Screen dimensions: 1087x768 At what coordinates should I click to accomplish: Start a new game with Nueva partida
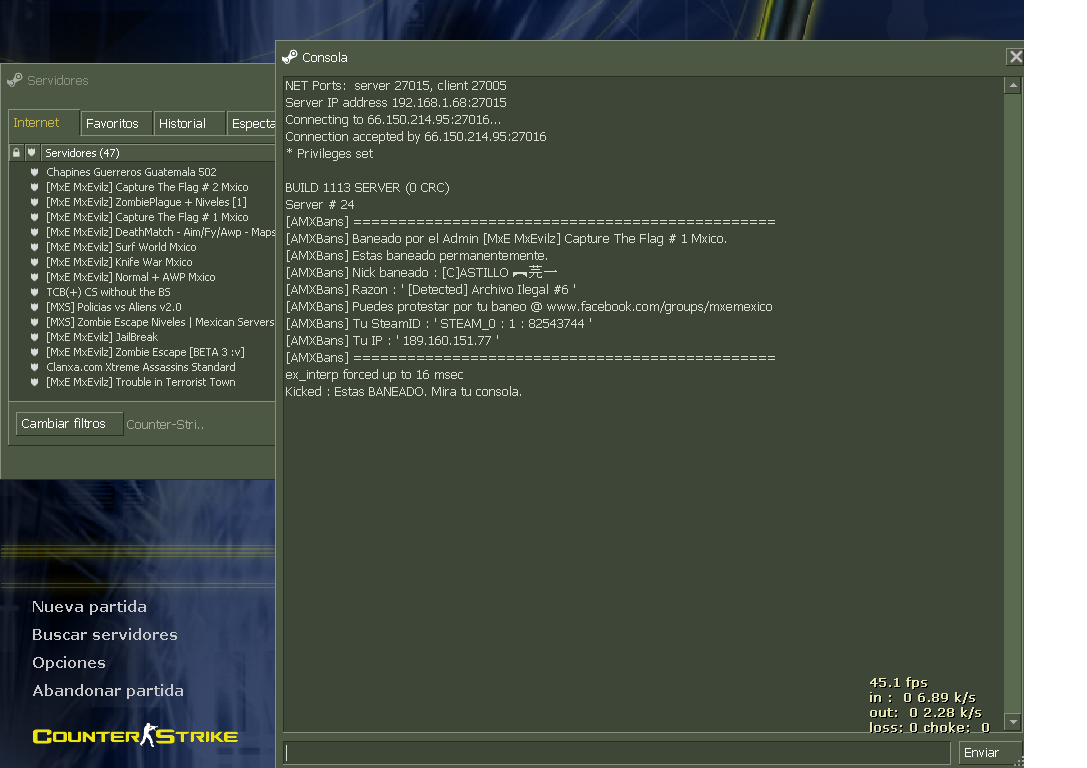click(x=89, y=607)
